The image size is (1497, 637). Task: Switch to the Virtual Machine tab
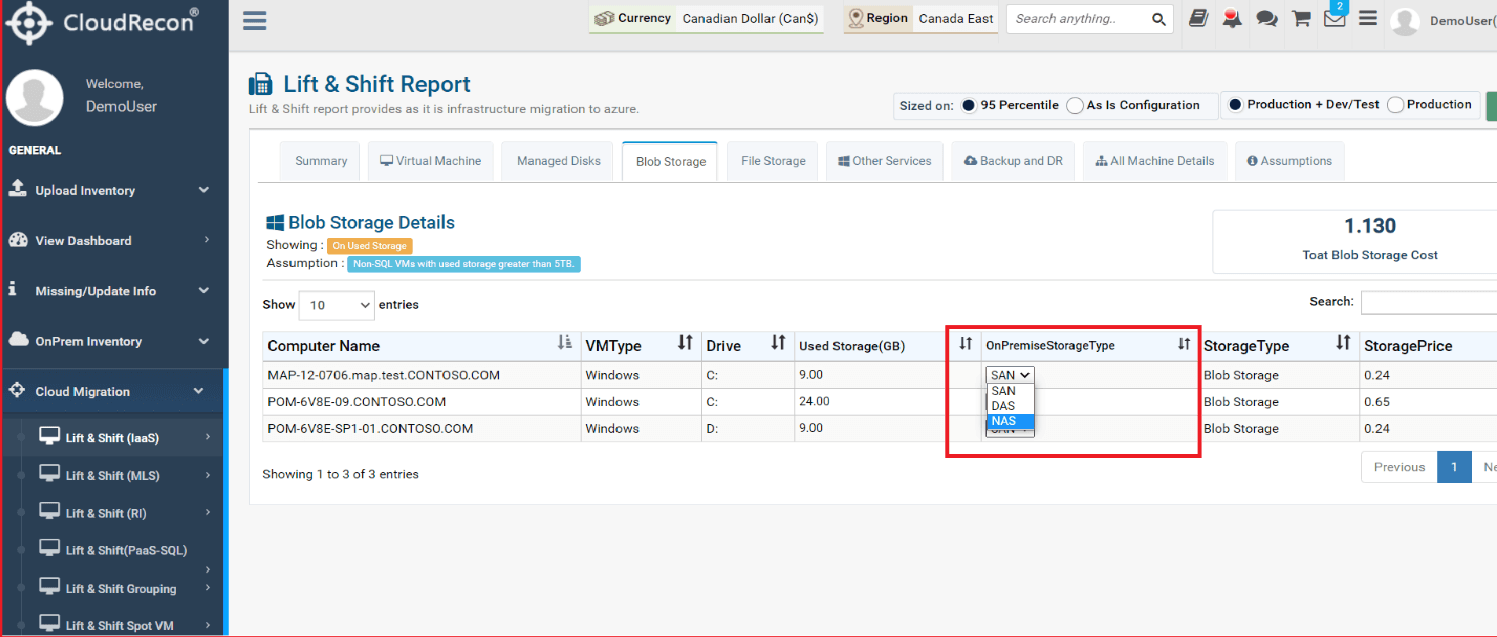click(431, 161)
